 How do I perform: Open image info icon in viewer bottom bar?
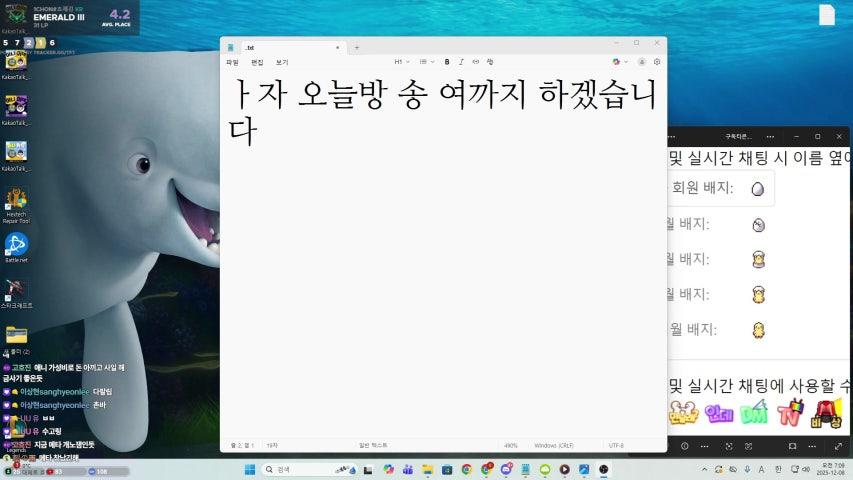pyautogui.click(x=684, y=446)
